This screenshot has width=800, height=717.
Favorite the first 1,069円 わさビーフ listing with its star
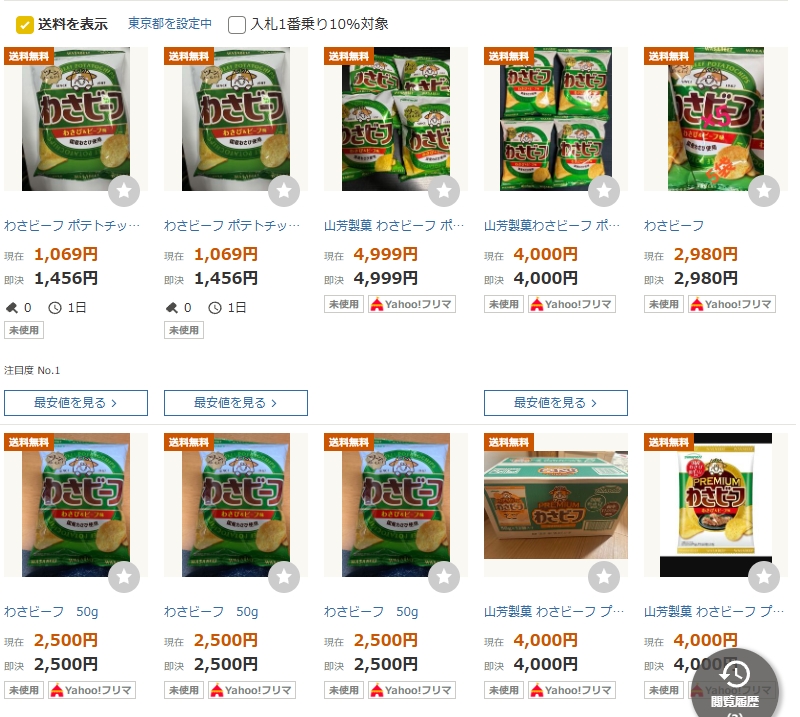point(124,191)
